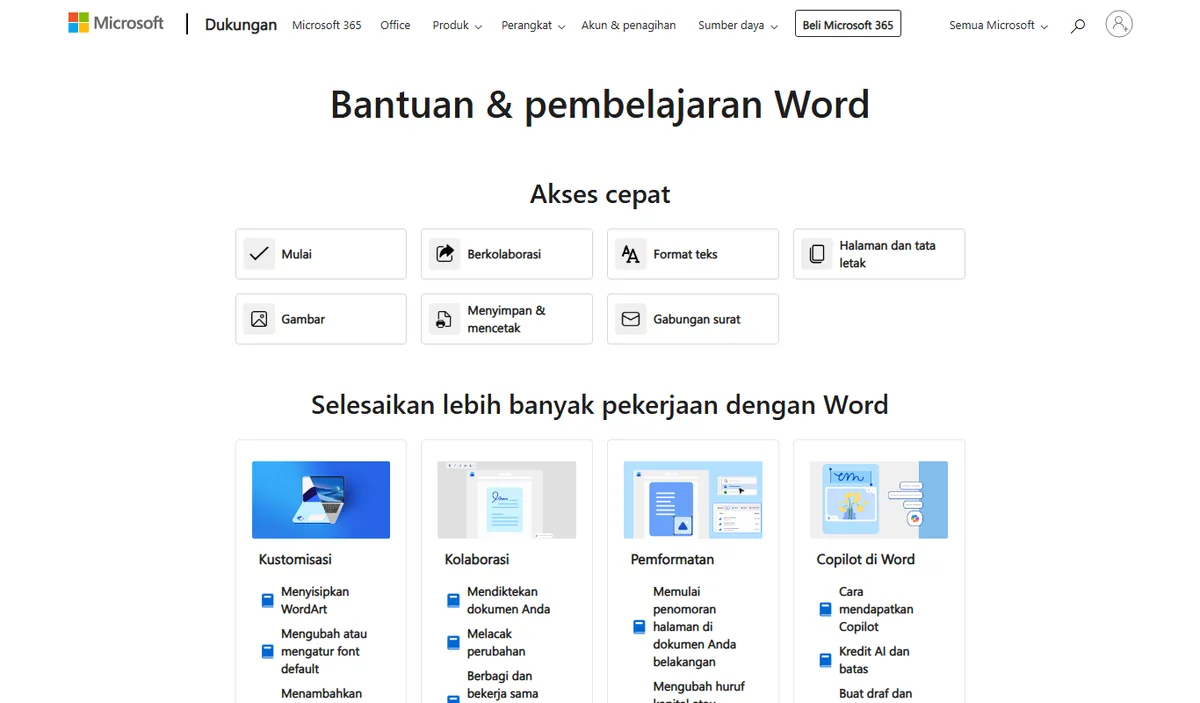Open the Menyisipkan WordArt article link
Image resolution: width=1200 pixels, height=703 pixels.
point(315,600)
